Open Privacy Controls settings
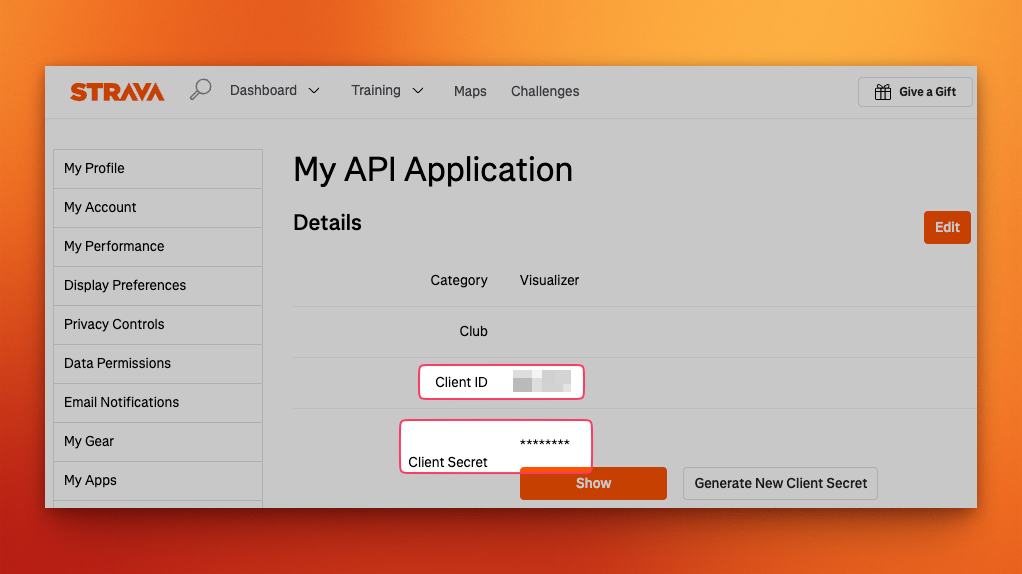The height and width of the screenshot is (574, 1022). 158,325
